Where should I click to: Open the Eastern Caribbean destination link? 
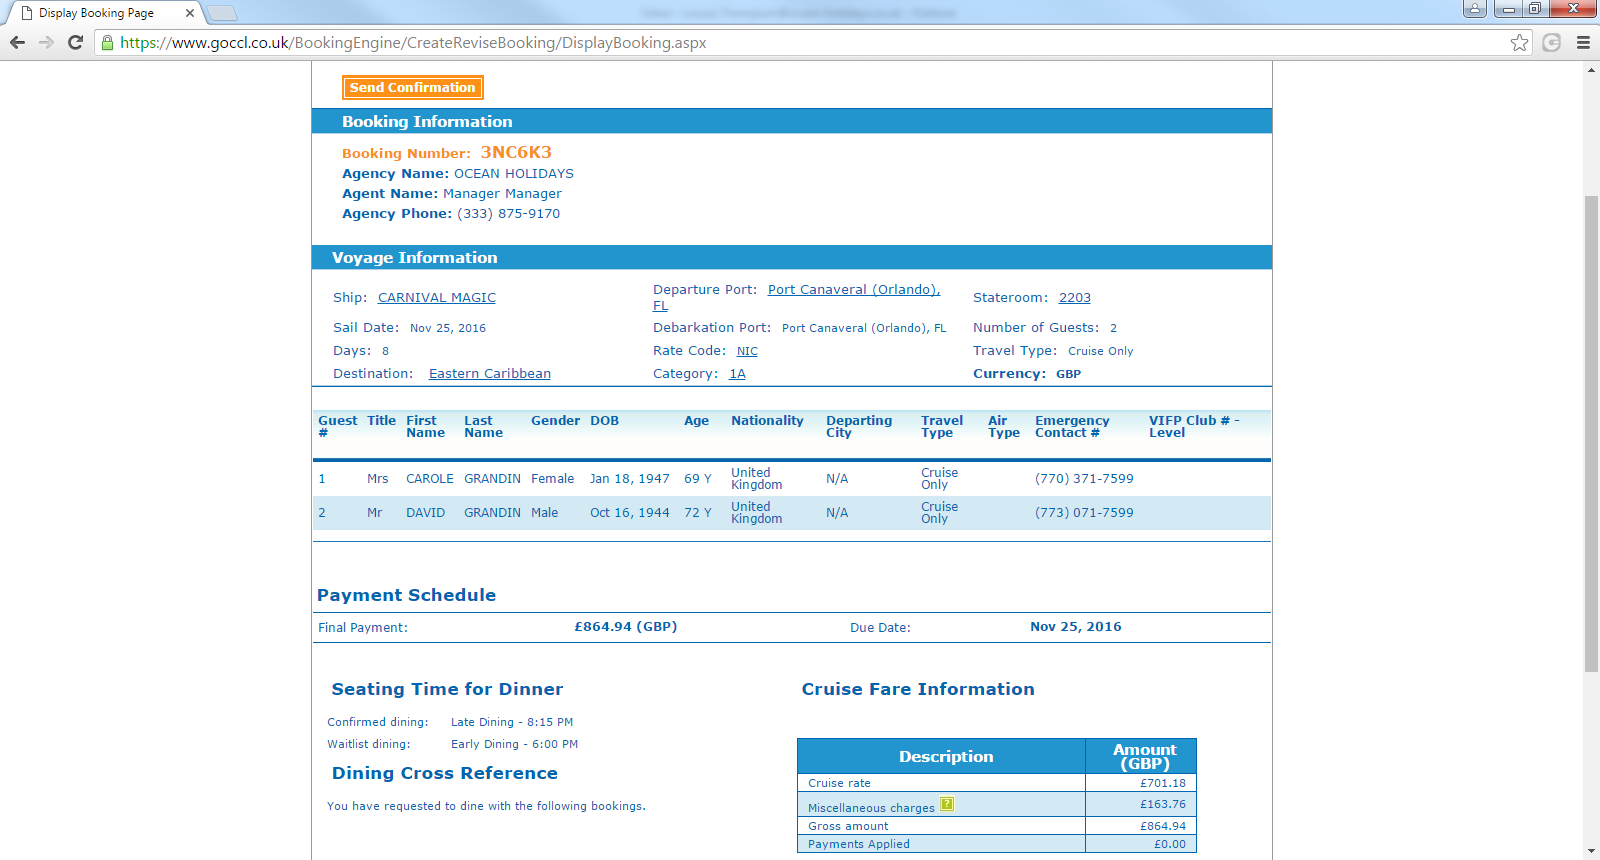[490, 374]
